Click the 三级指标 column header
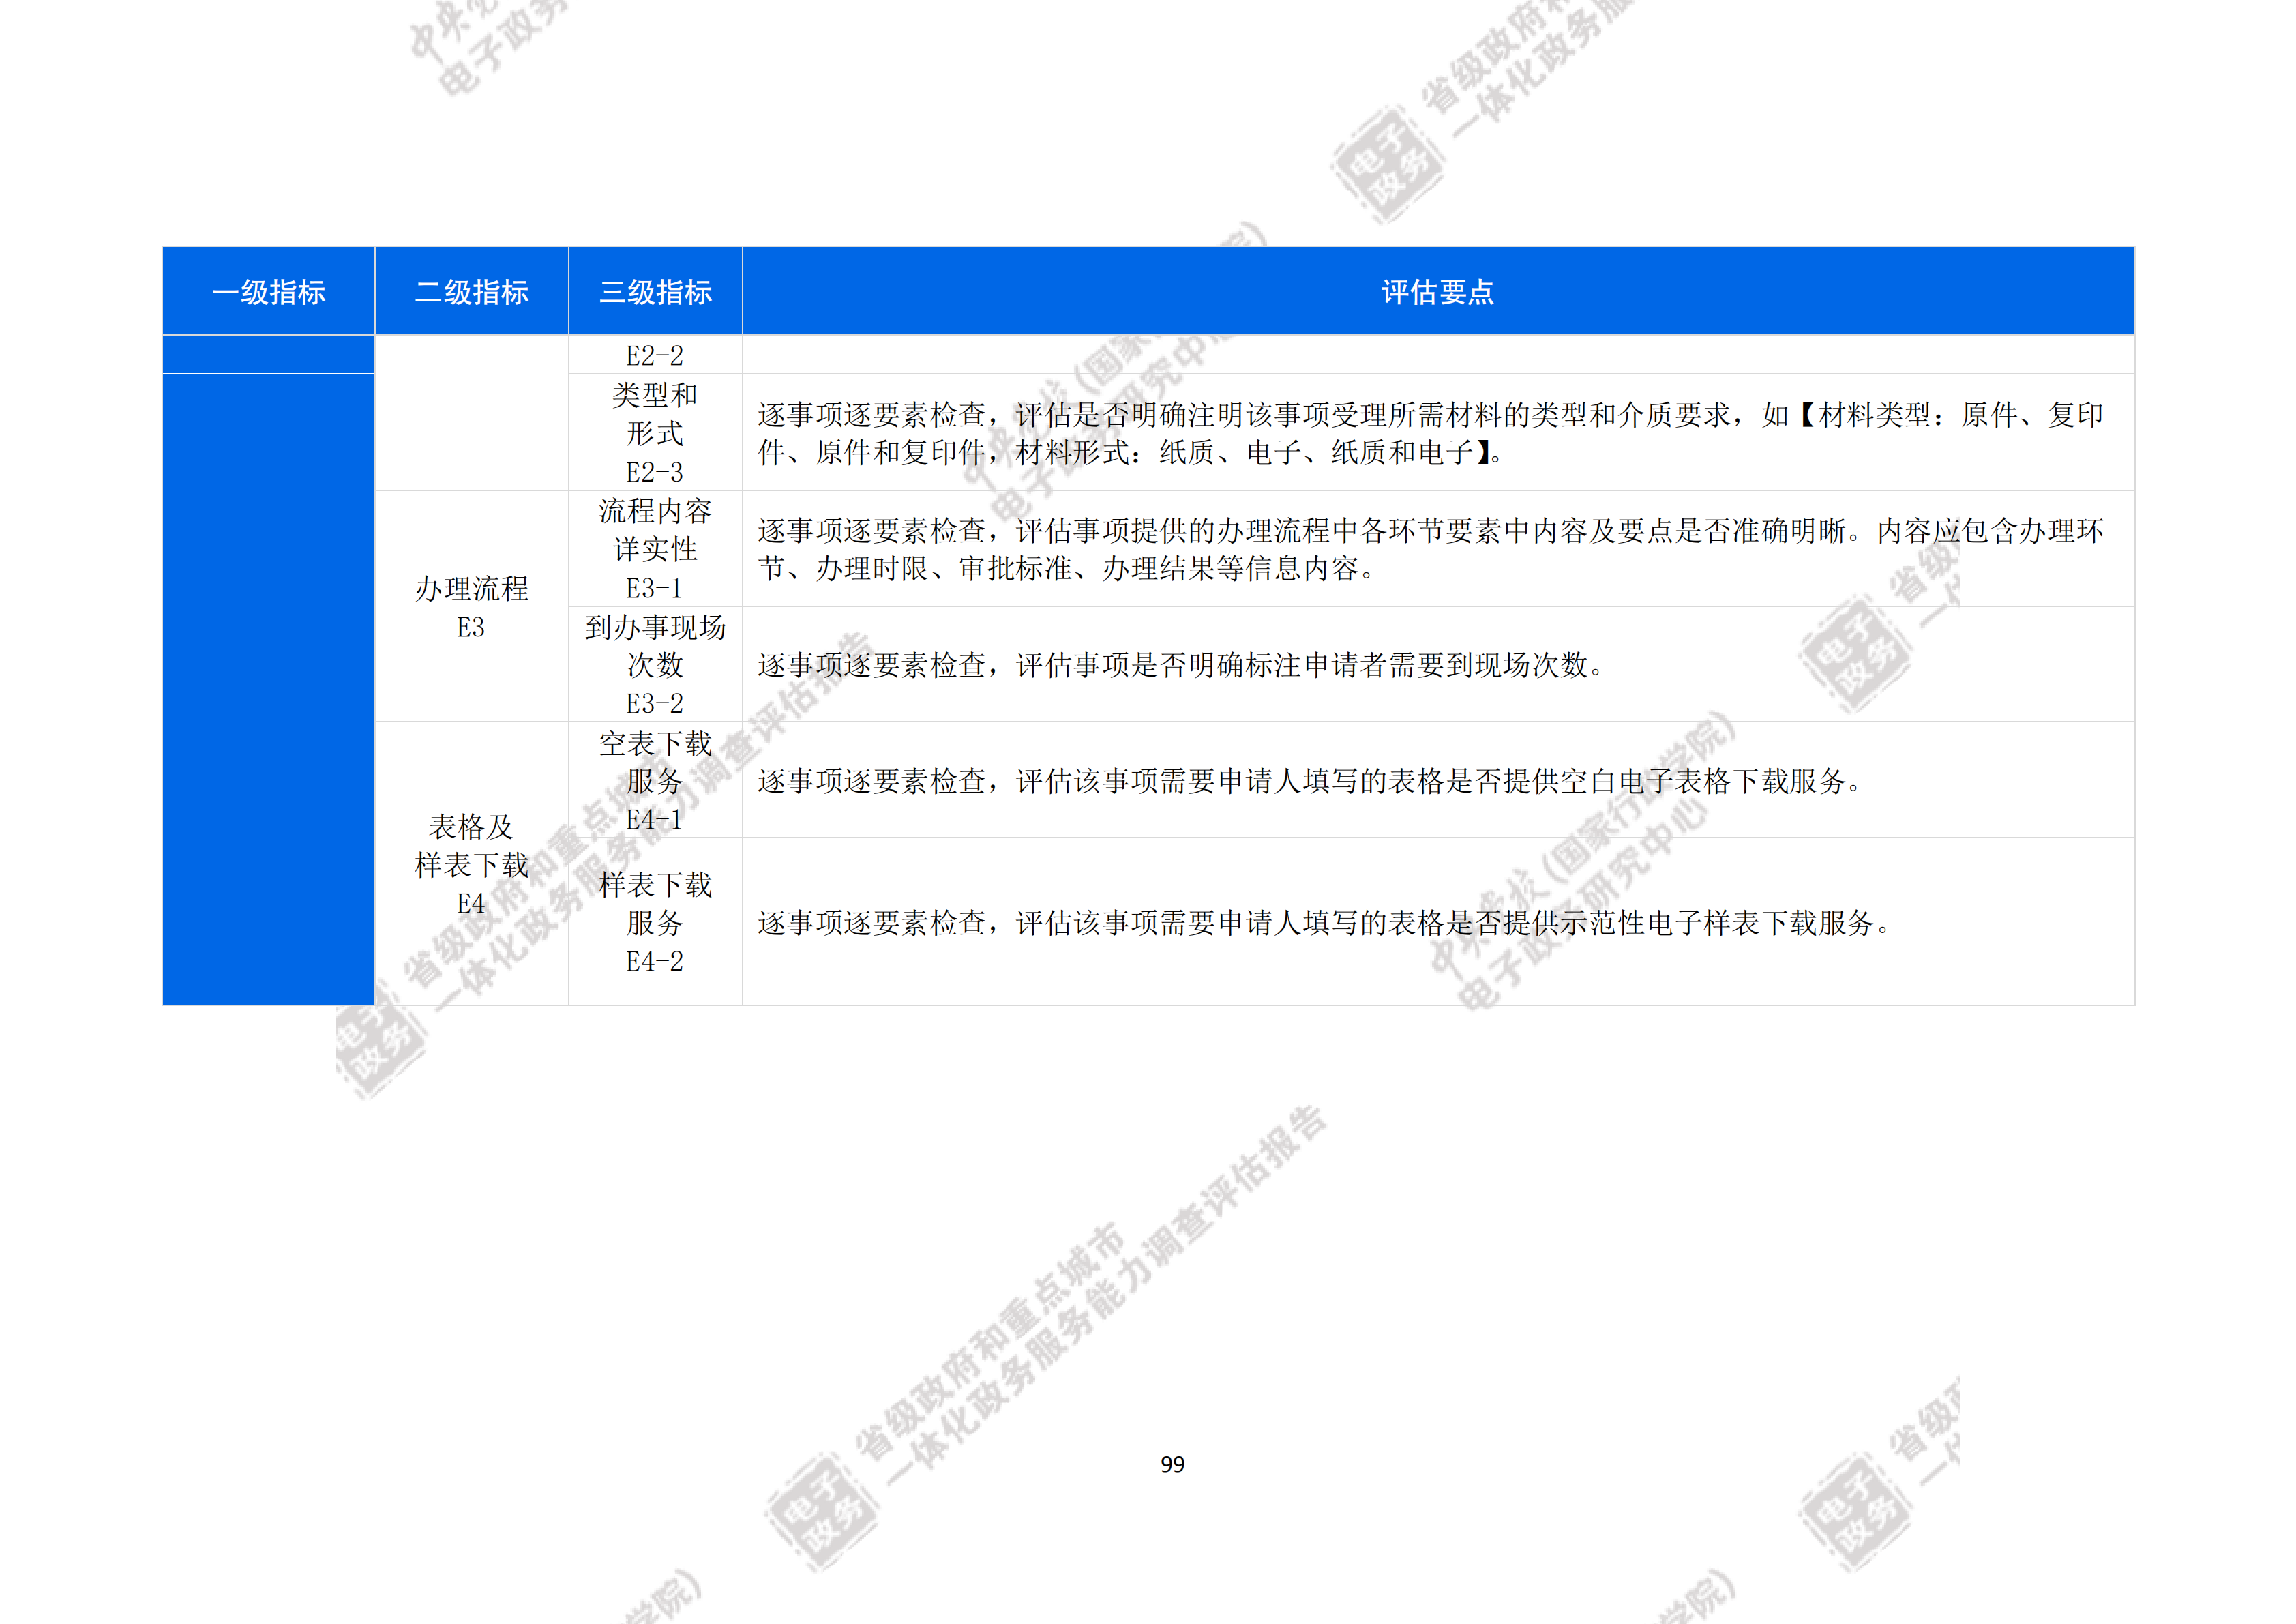Screen dimensions: 2296x1624 655,292
